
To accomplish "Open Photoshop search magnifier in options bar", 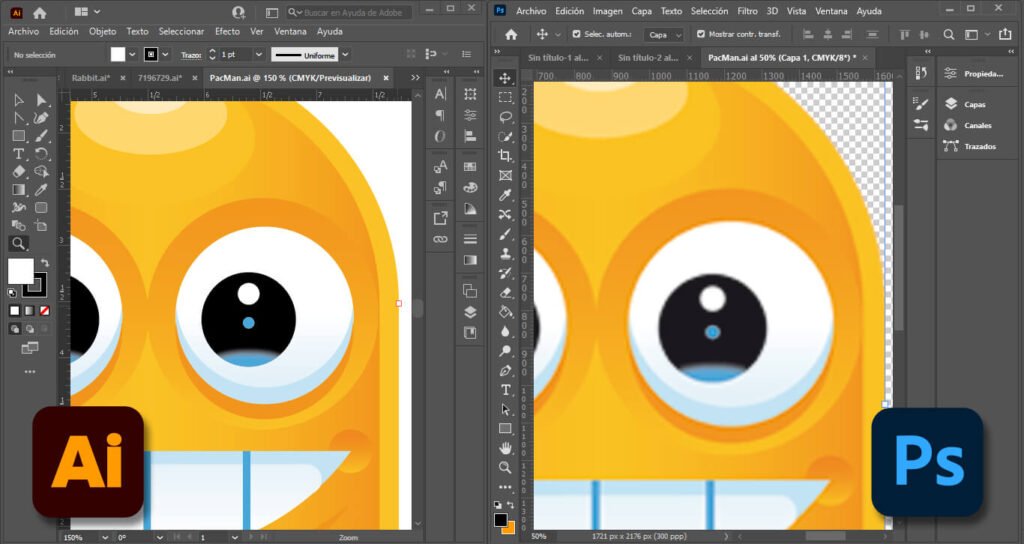I will [x=949, y=35].
